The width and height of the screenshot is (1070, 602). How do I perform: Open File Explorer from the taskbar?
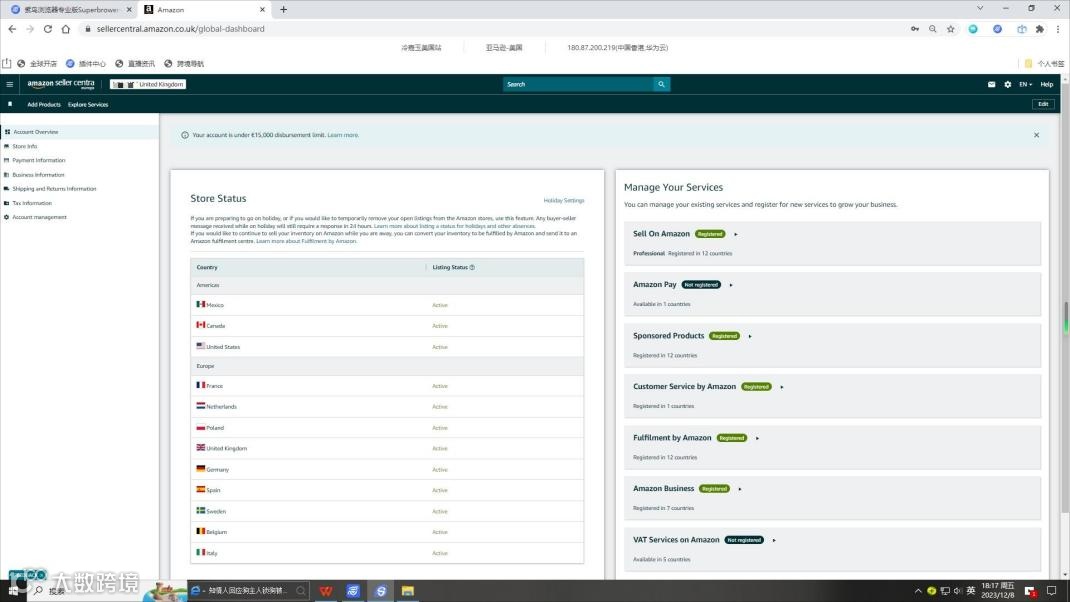pyautogui.click(x=407, y=591)
